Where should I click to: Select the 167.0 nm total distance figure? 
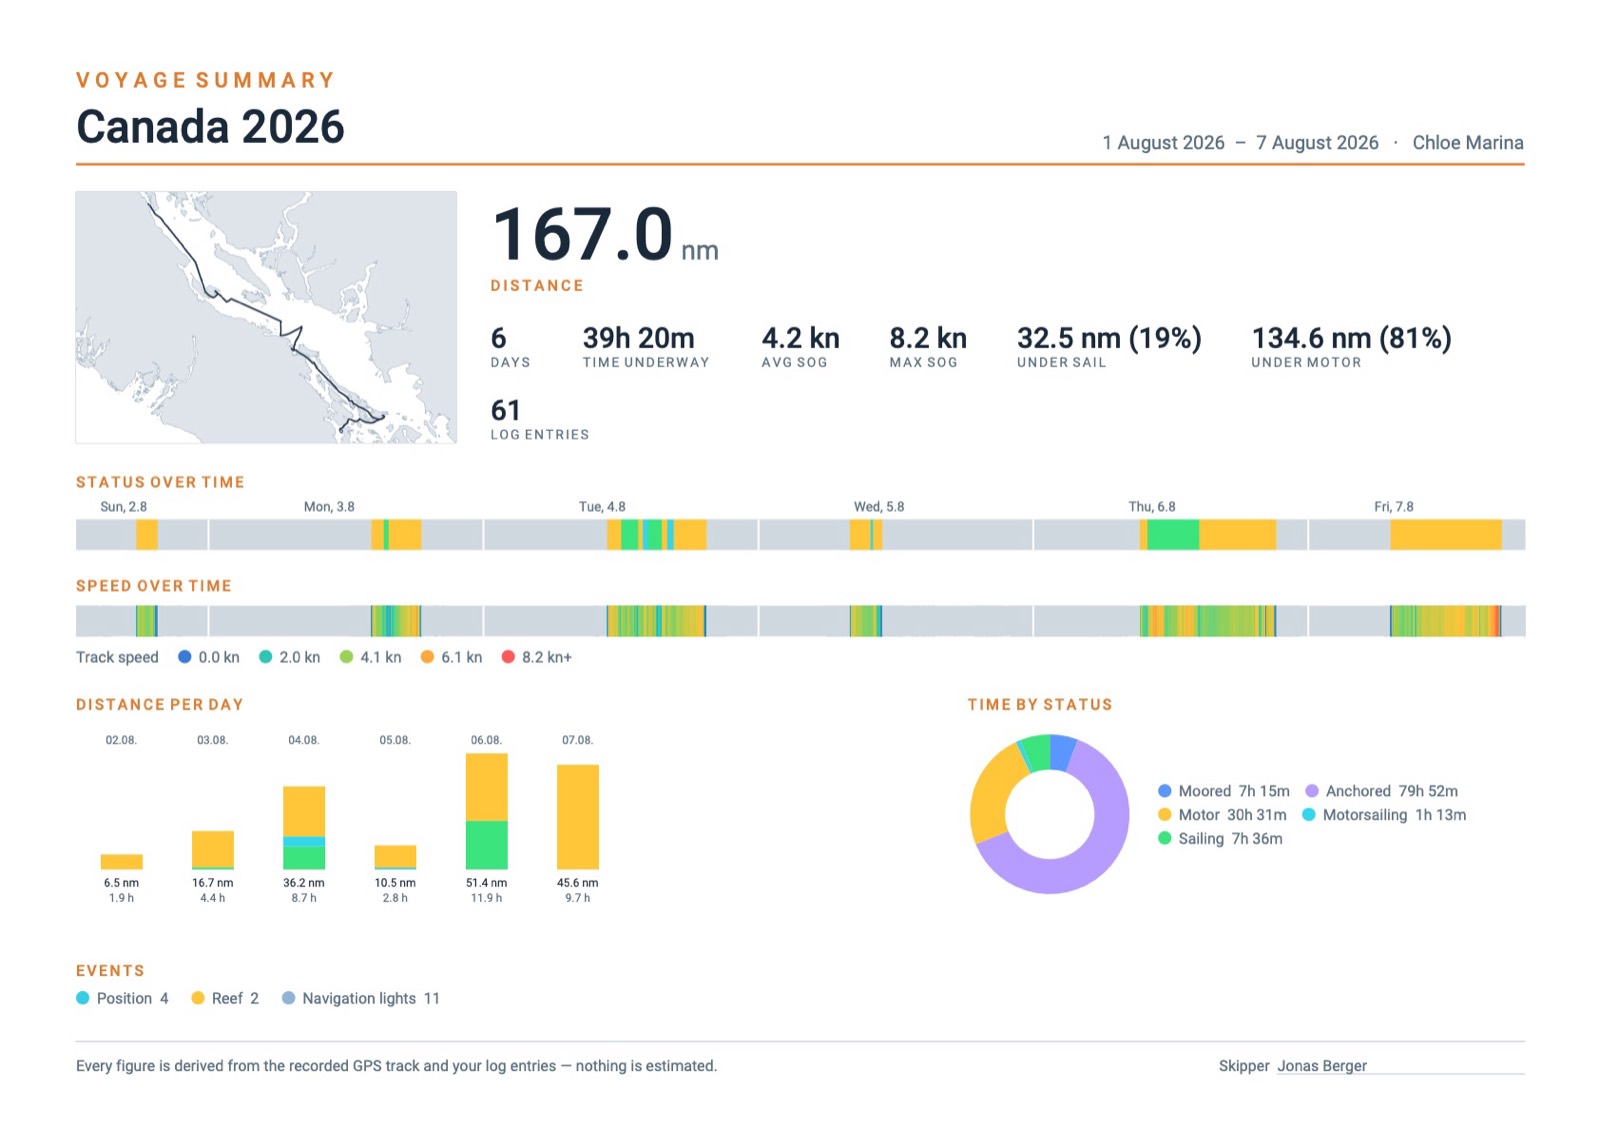point(605,235)
